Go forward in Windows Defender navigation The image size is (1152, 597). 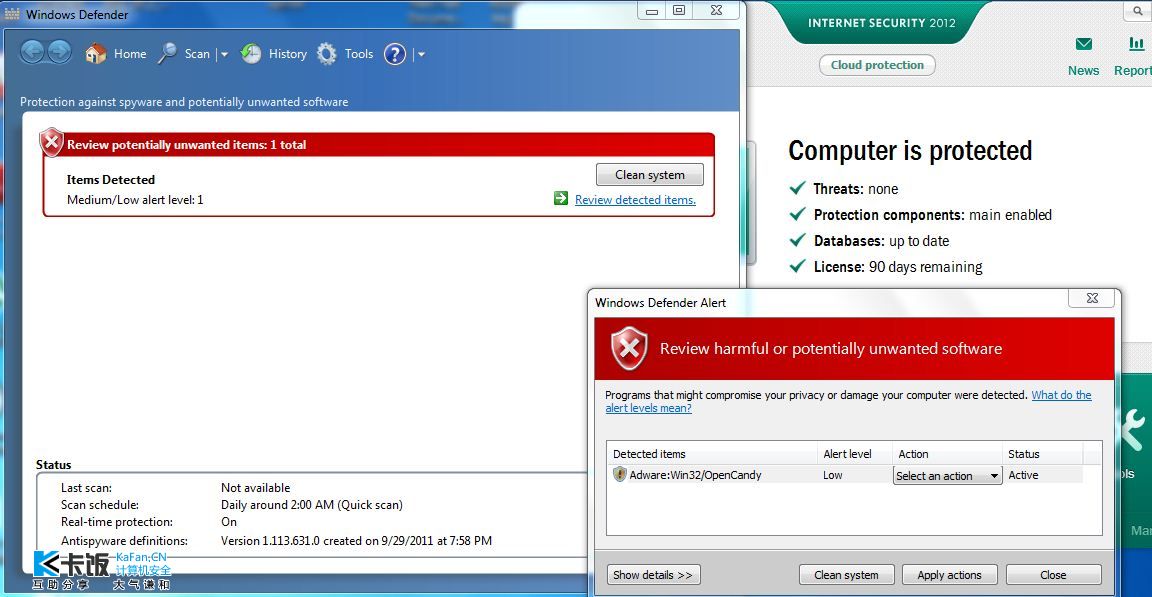click(x=60, y=52)
